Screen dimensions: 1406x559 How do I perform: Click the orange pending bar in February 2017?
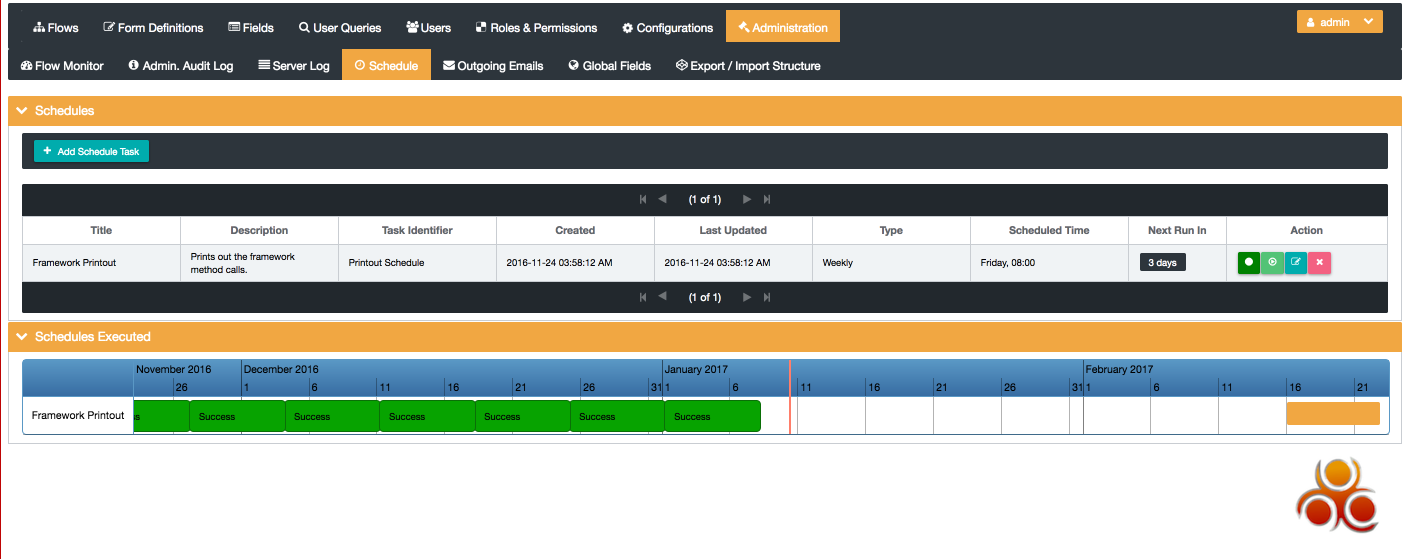(1333, 413)
